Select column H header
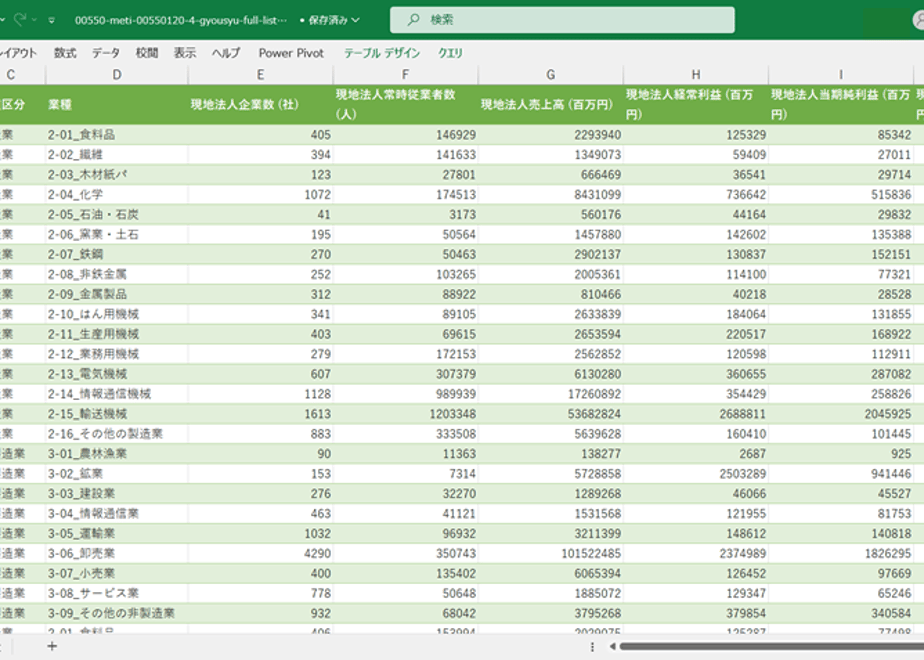Image resolution: width=924 pixels, height=660 pixels. coord(696,75)
